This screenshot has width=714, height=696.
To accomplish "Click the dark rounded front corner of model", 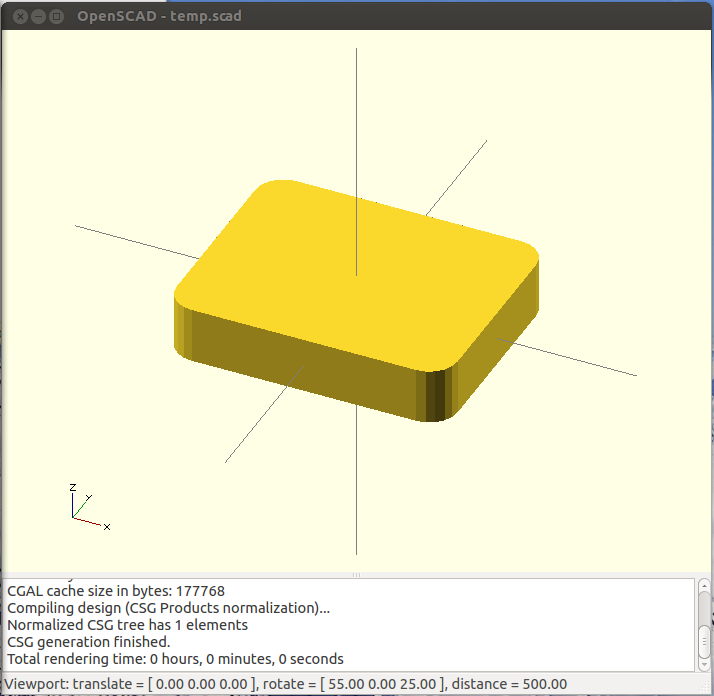I will click(x=437, y=395).
